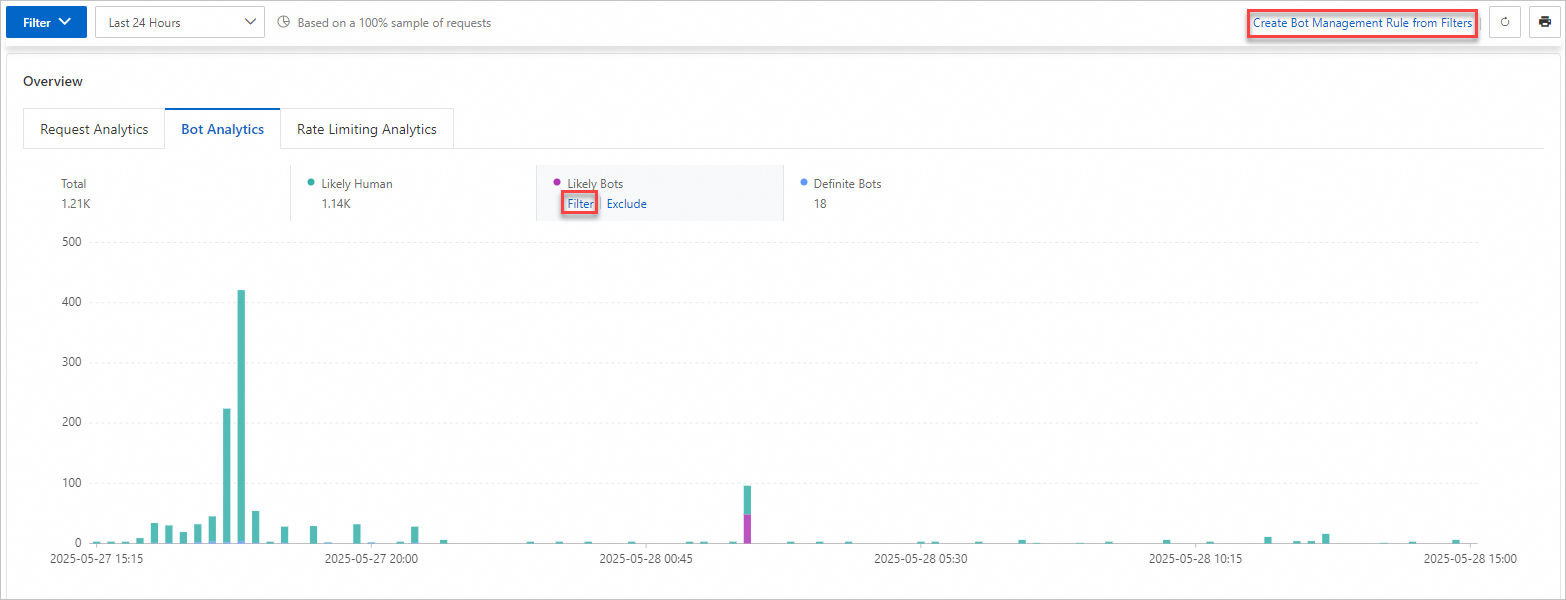Click the clock icon beside sample text
1566x600 pixels.
tap(283, 22)
